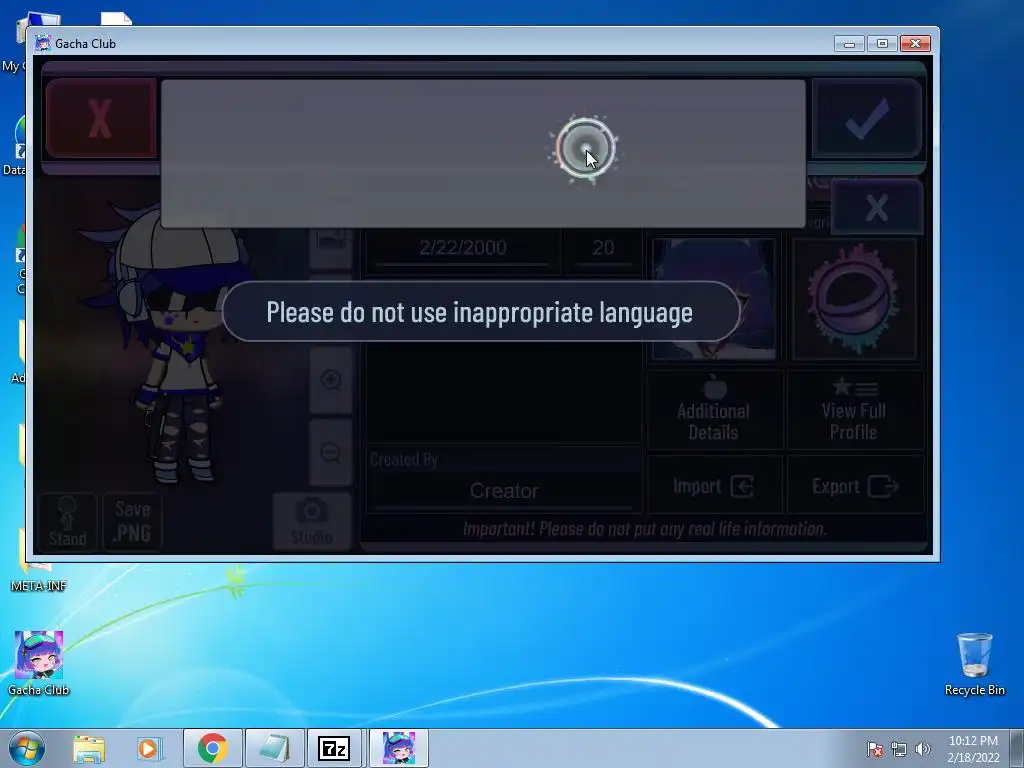1024x768 pixels.
Task: Toggle the Stand pose button
Action: (x=68, y=522)
